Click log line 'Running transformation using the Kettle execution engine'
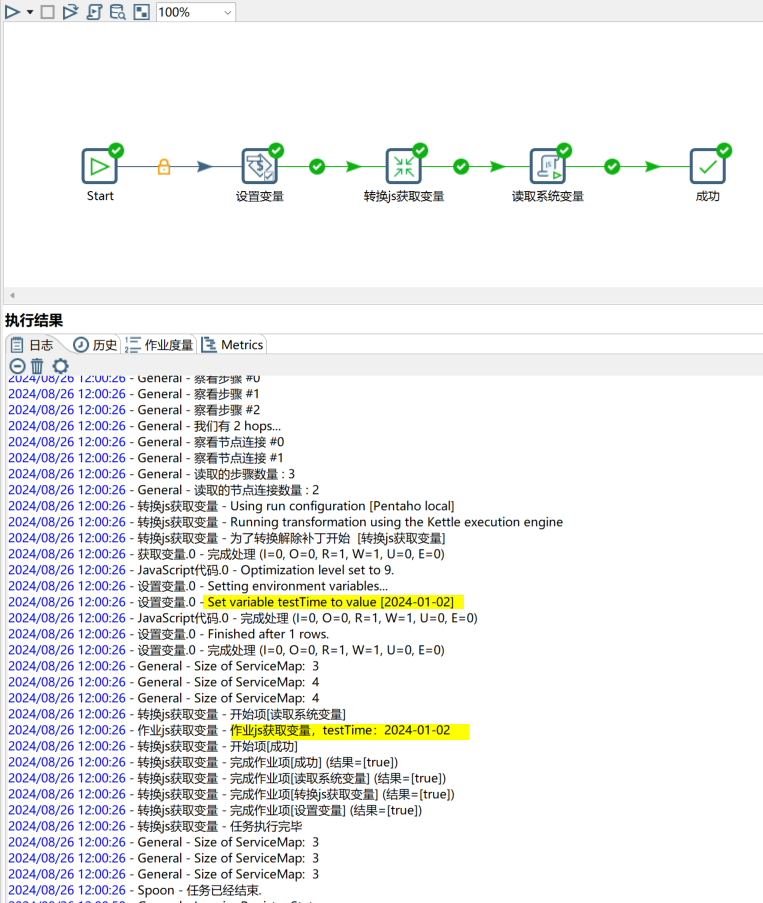The image size is (763, 903). (x=396, y=522)
